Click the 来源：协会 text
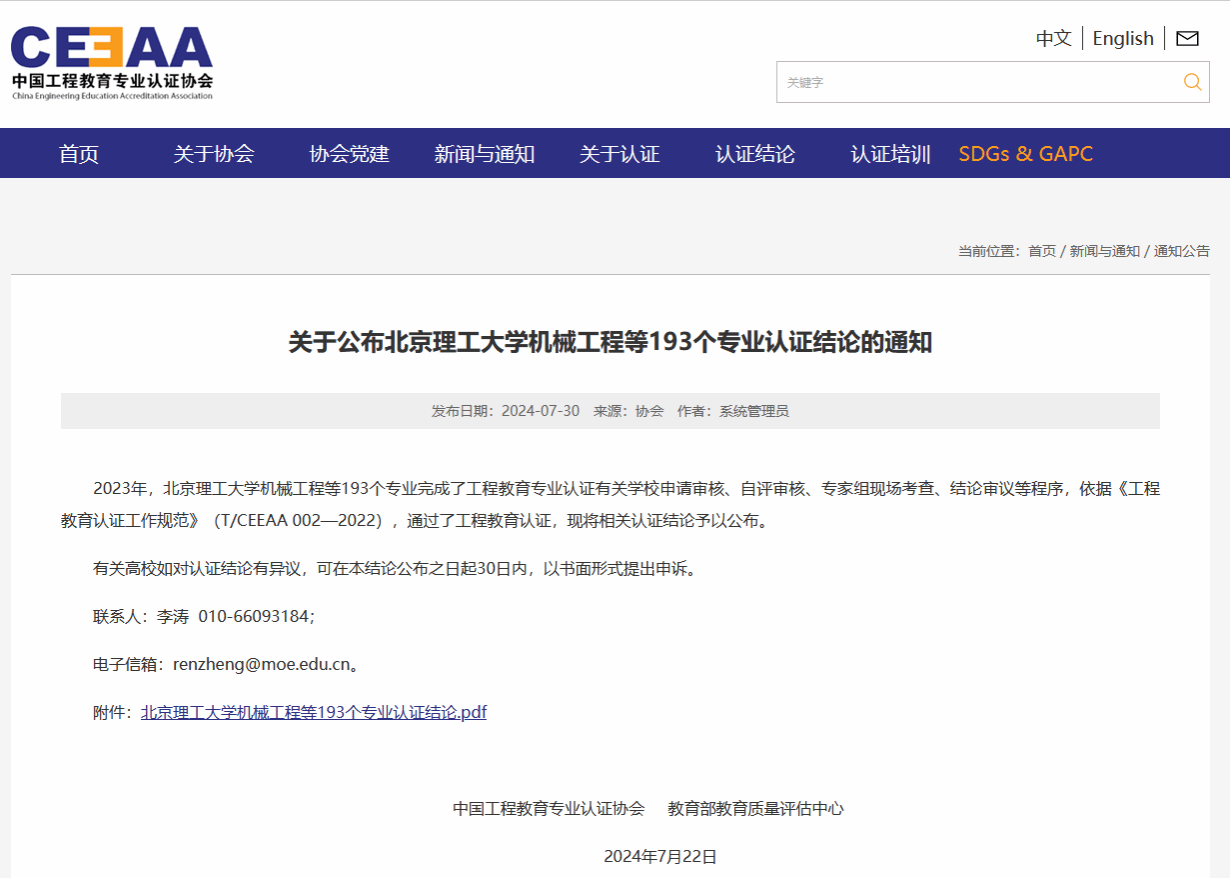The width and height of the screenshot is (1232, 879). pos(629,411)
